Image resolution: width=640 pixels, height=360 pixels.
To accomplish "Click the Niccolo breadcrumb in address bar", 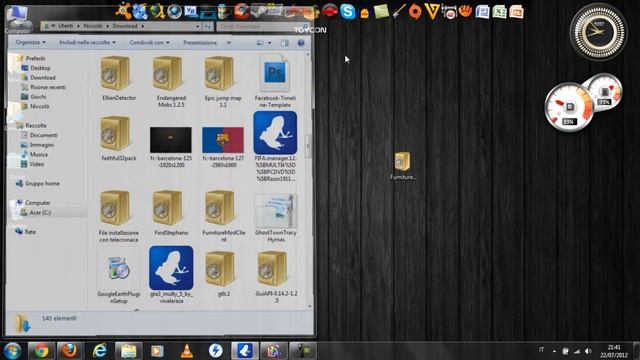I will point(93,26).
